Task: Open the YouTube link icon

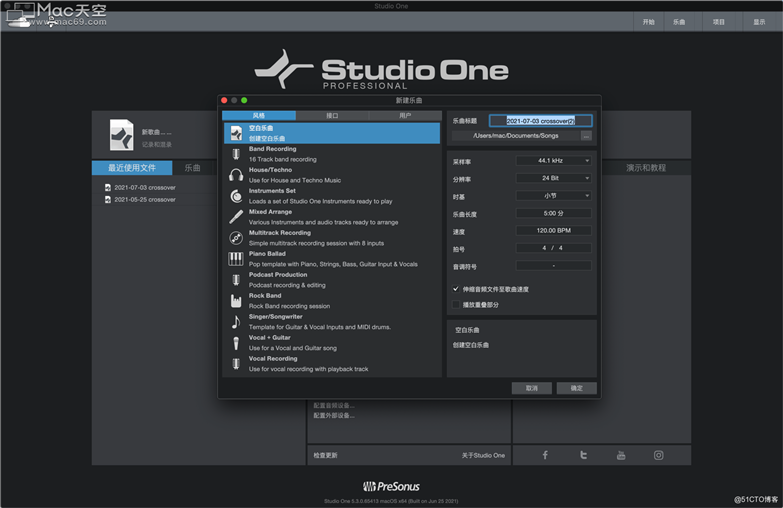Action: [621, 455]
